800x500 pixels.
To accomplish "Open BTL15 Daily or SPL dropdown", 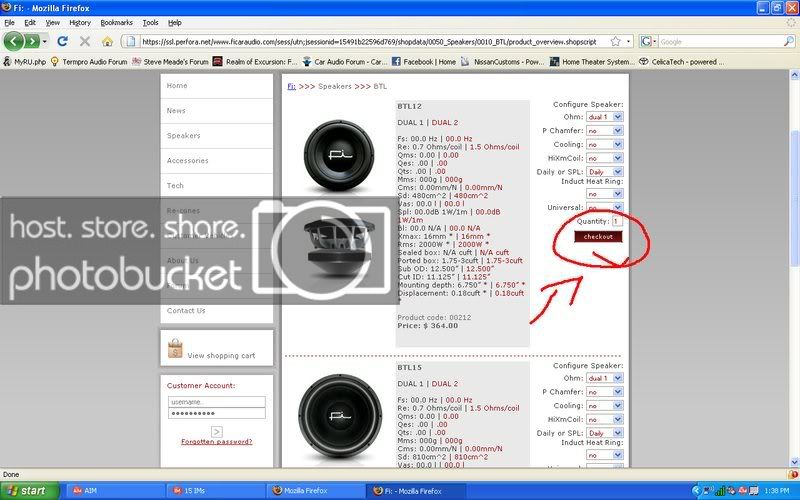I will [605, 433].
